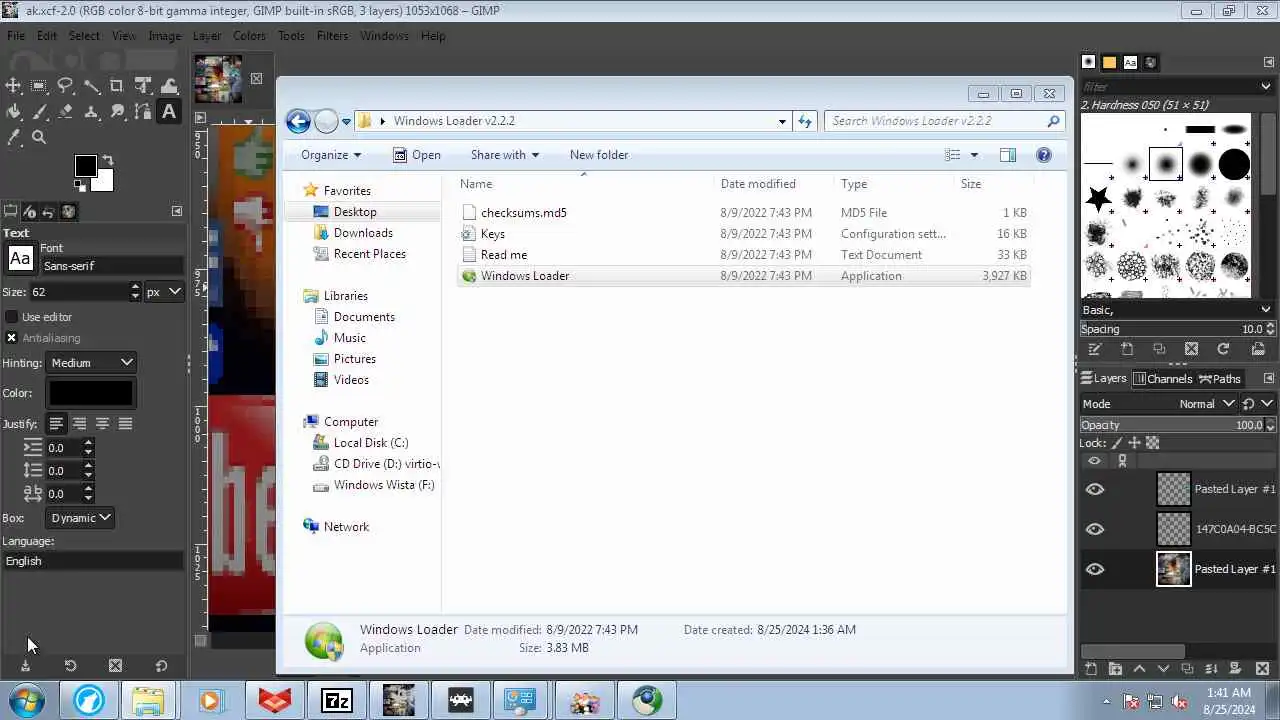
Task: Toggle lock position and size
Action: [x=1134, y=443]
